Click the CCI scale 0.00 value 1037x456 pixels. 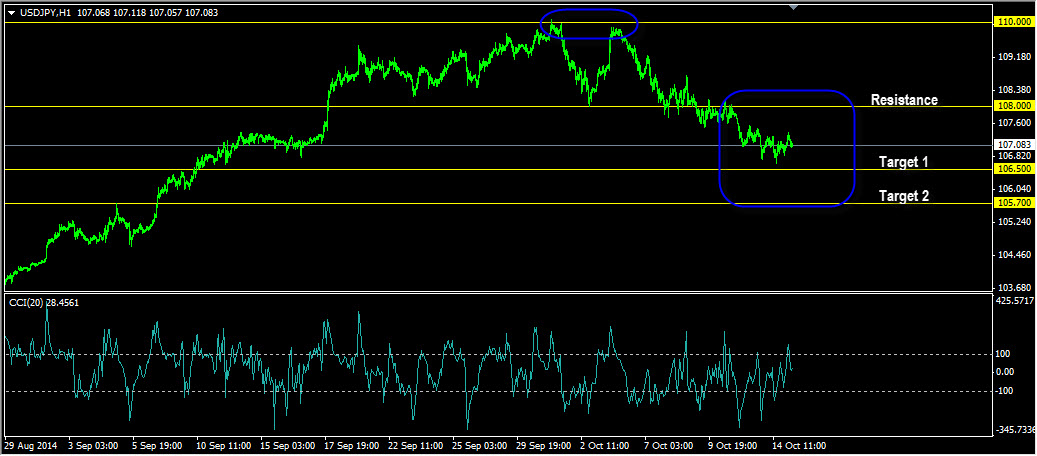[x=1007, y=371]
